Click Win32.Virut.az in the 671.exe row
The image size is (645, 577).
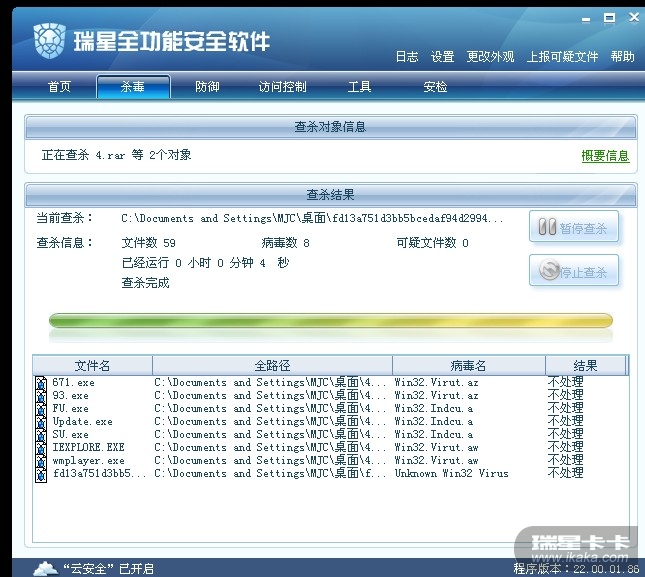(x=436, y=382)
